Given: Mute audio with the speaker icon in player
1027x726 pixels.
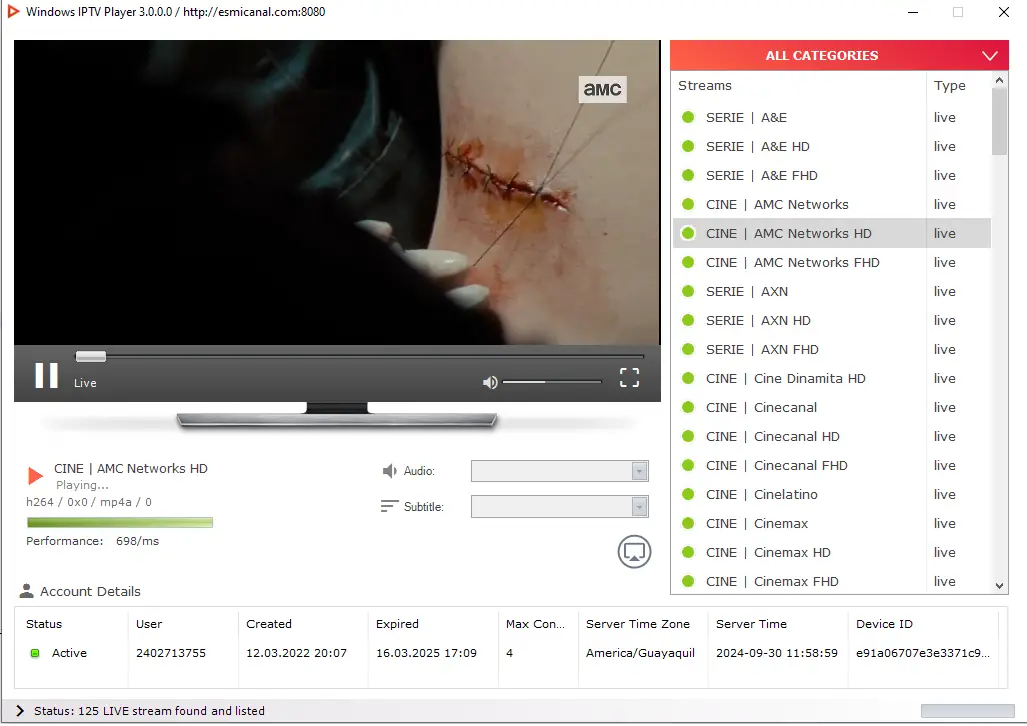Looking at the screenshot, I should click(x=490, y=382).
